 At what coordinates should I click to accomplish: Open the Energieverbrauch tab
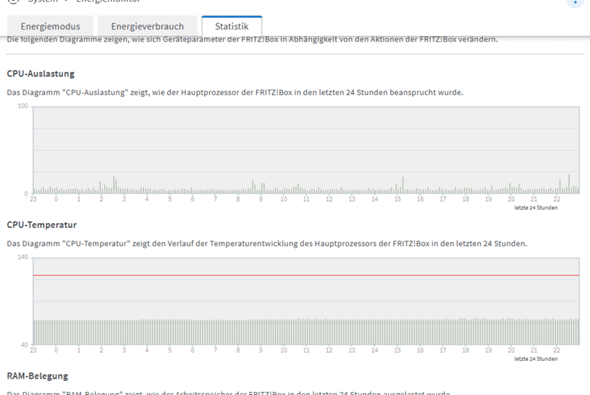pos(148,26)
